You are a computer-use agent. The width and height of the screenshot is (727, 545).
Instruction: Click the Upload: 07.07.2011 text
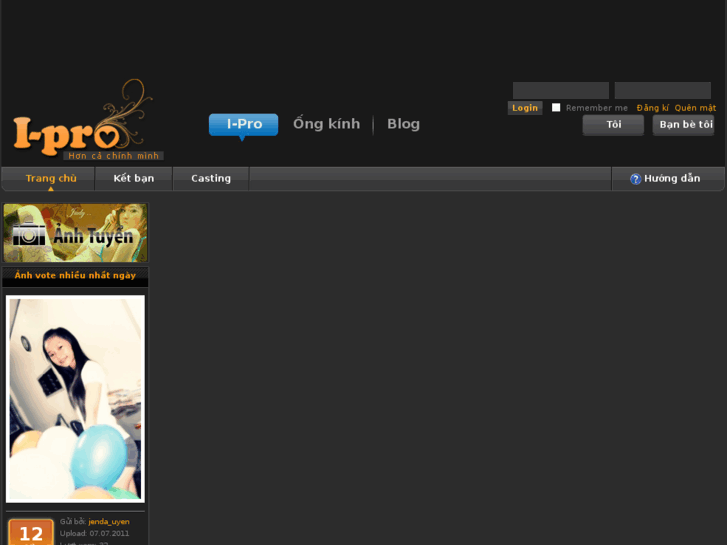pos(95,533)
